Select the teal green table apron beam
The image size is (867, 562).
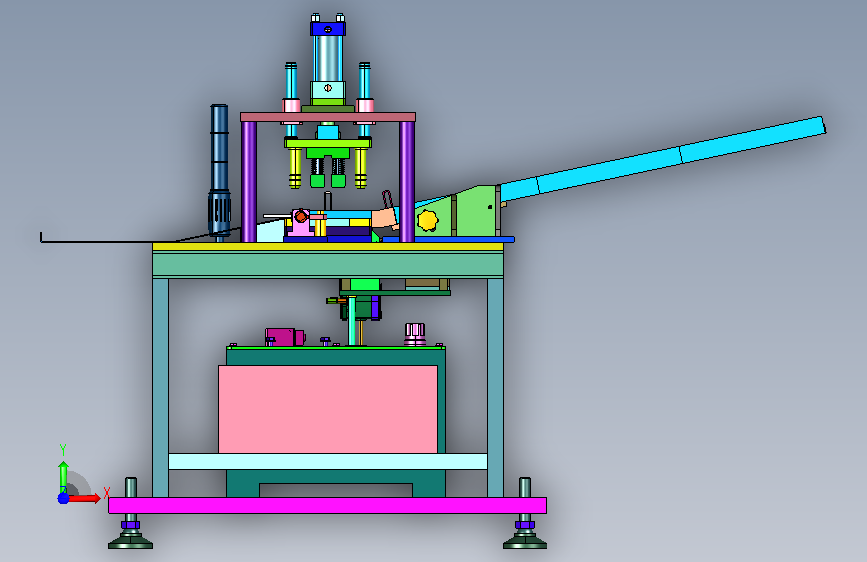click(x=328, y=264)
